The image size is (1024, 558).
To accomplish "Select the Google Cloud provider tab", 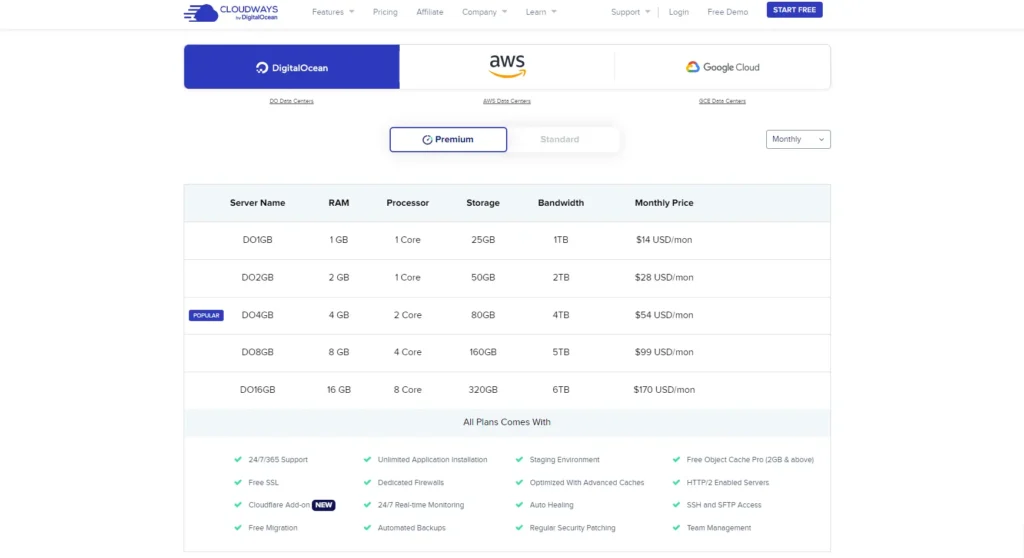I will (x=722, y=67).
